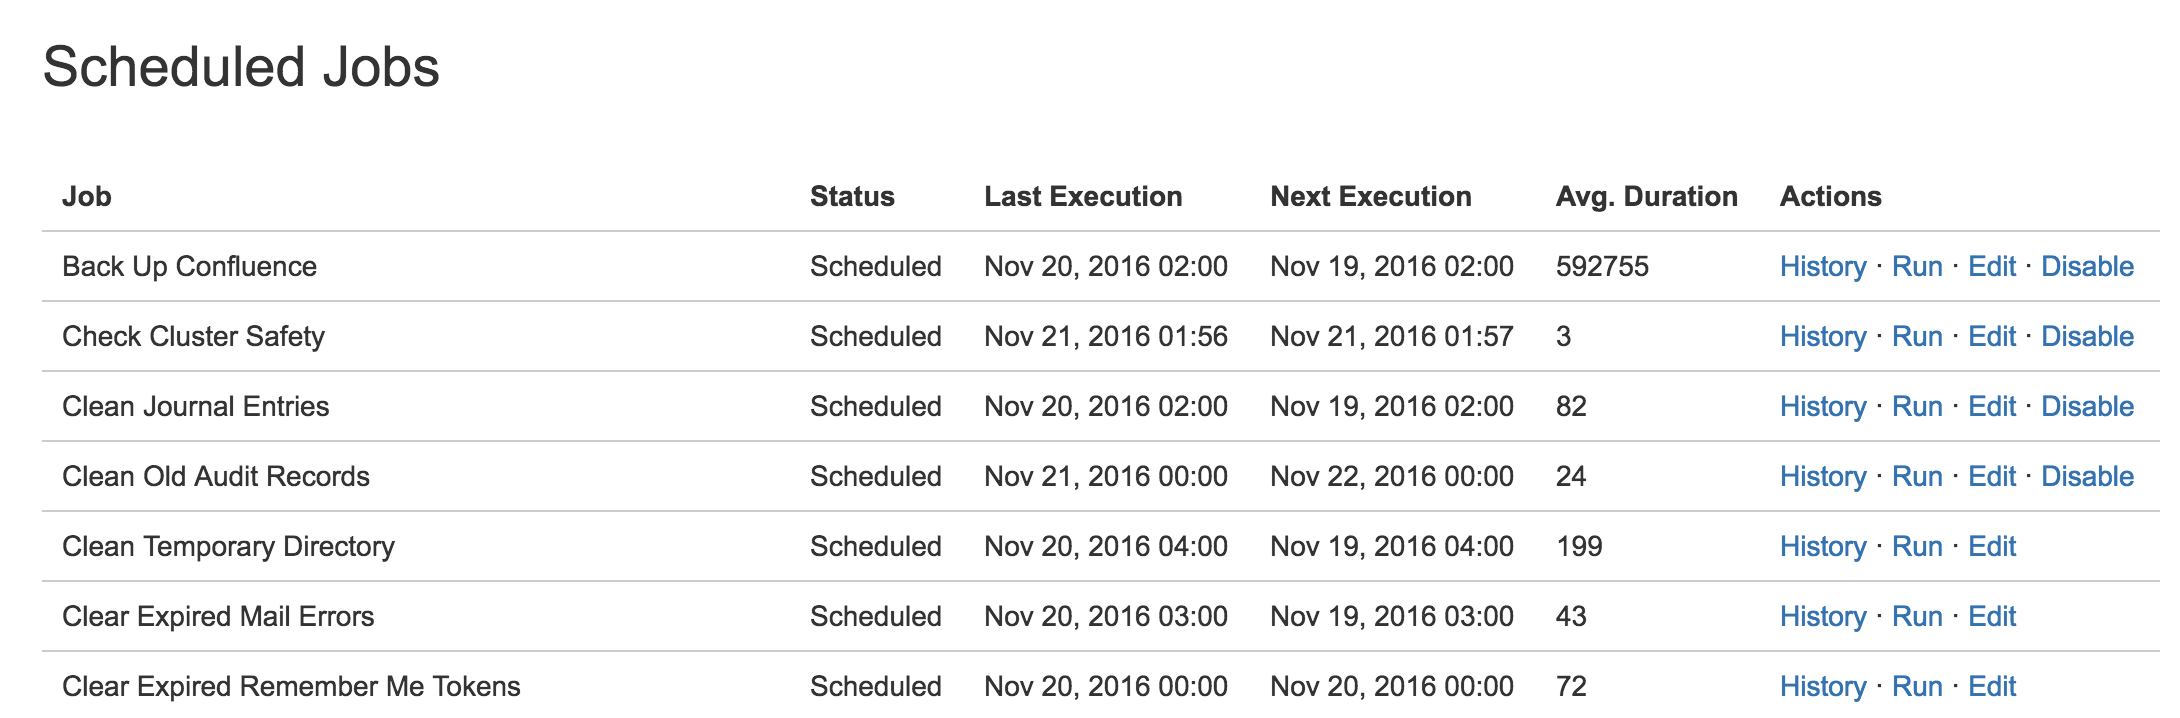Open History for Clean Old Audit Records

coord(1823,476)
